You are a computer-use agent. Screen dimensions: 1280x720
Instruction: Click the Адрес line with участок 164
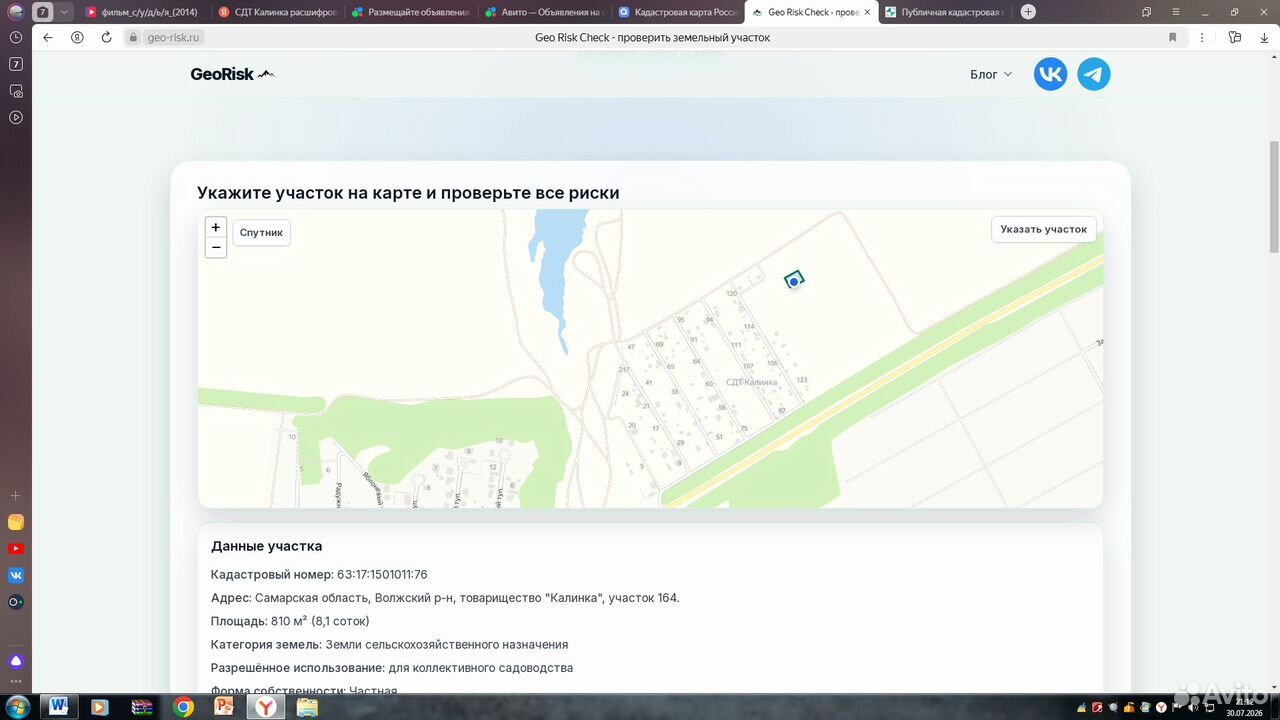point(445,598)
